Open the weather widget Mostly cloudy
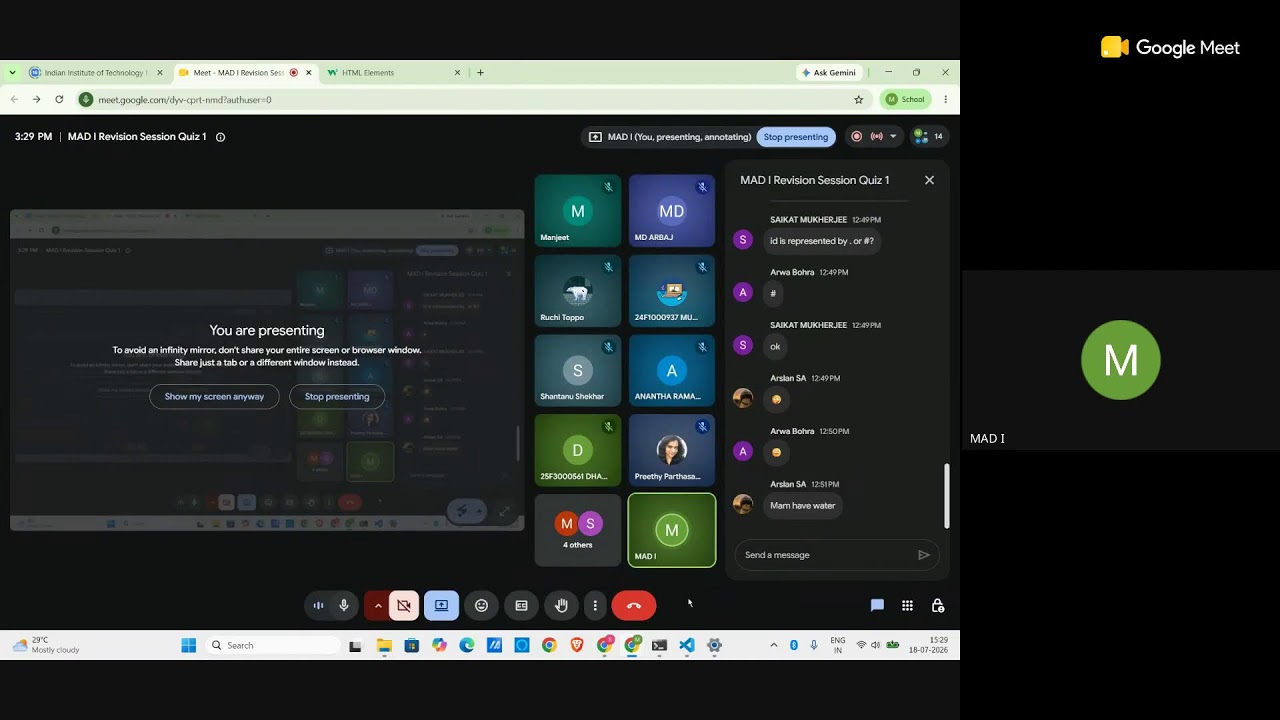This screenshot has width=1280, height=720. tap(46, 645)
